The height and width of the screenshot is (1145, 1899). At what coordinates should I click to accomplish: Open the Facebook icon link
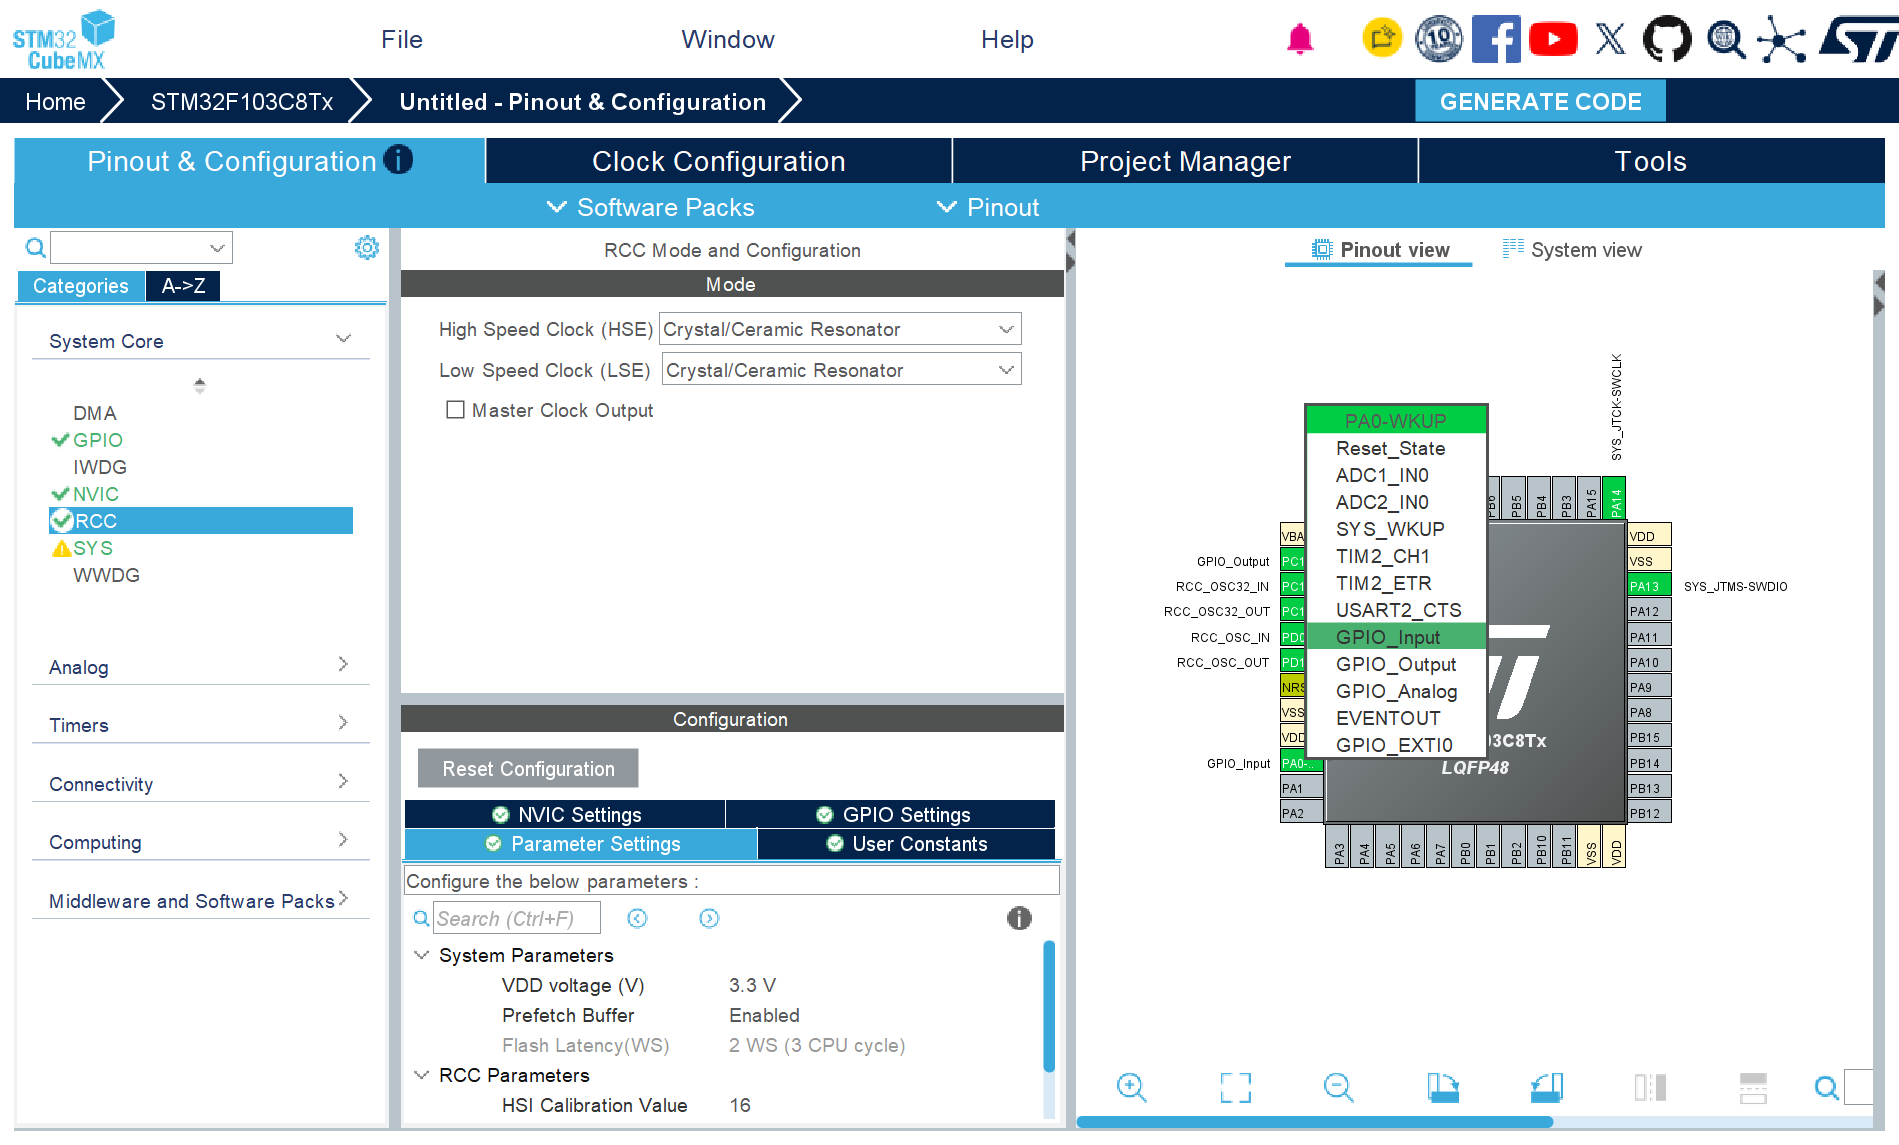(x=1496, y=39)
